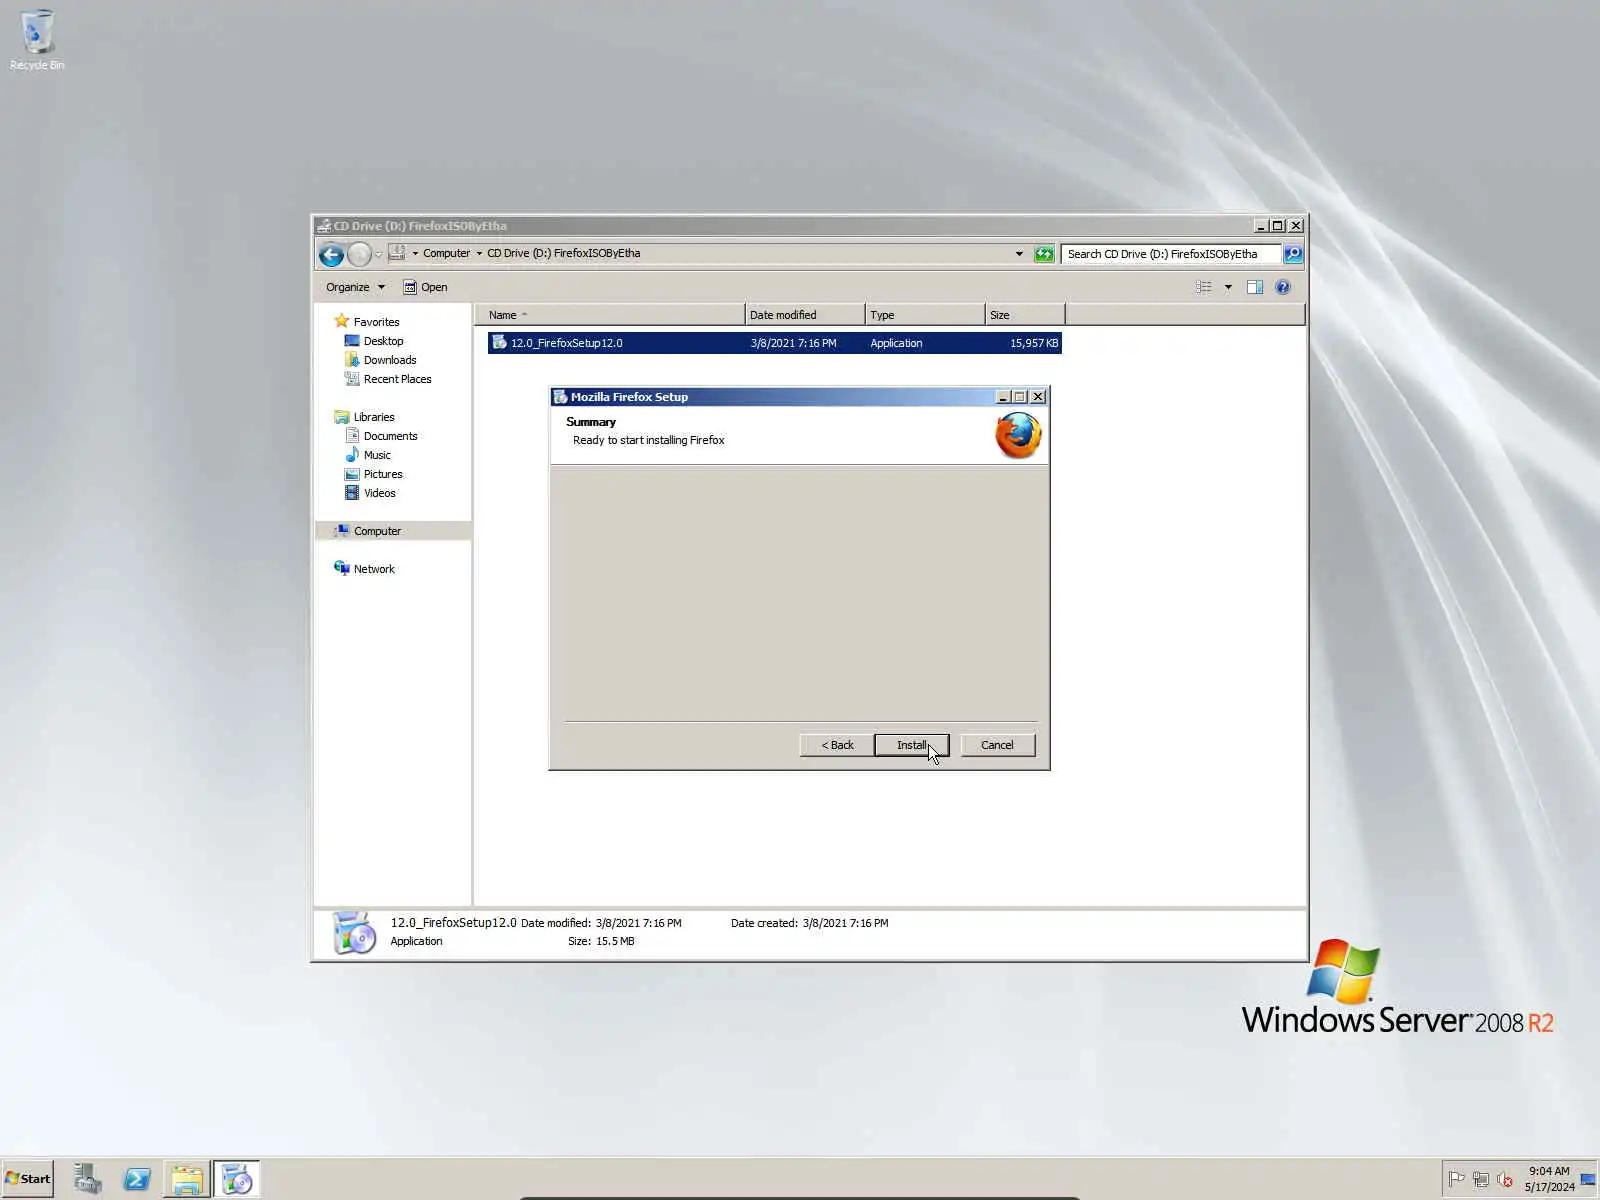Screen dimensions: 1600x1200
Task: Select the 12.0_FirefoxSetup12.0 file row
Action: point(775,343)
